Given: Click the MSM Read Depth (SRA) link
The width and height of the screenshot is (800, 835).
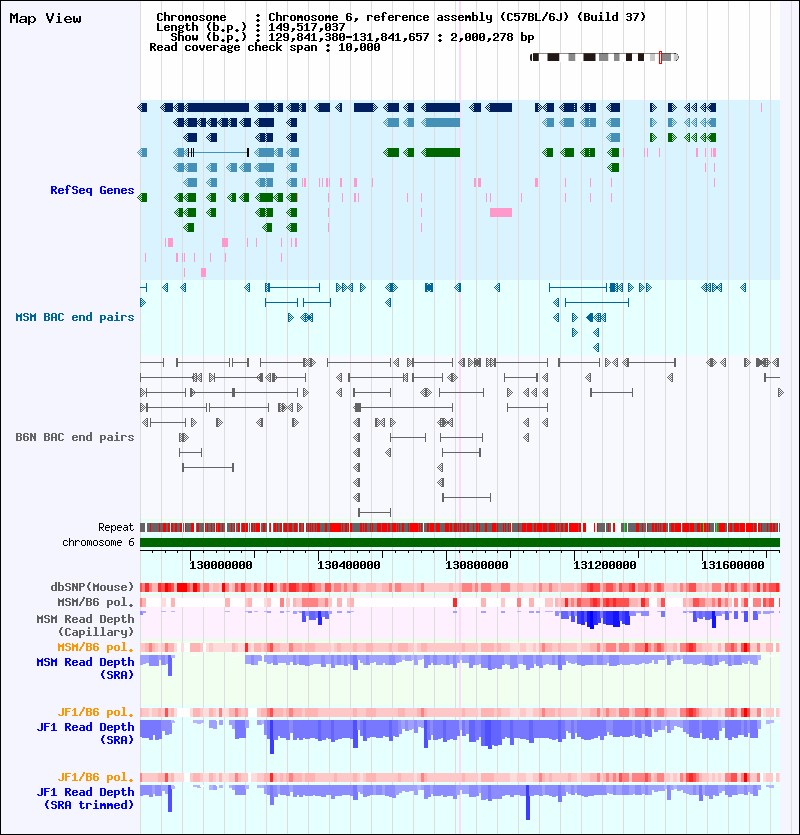Looking at the screenshot, I should [x=85, y=668].
